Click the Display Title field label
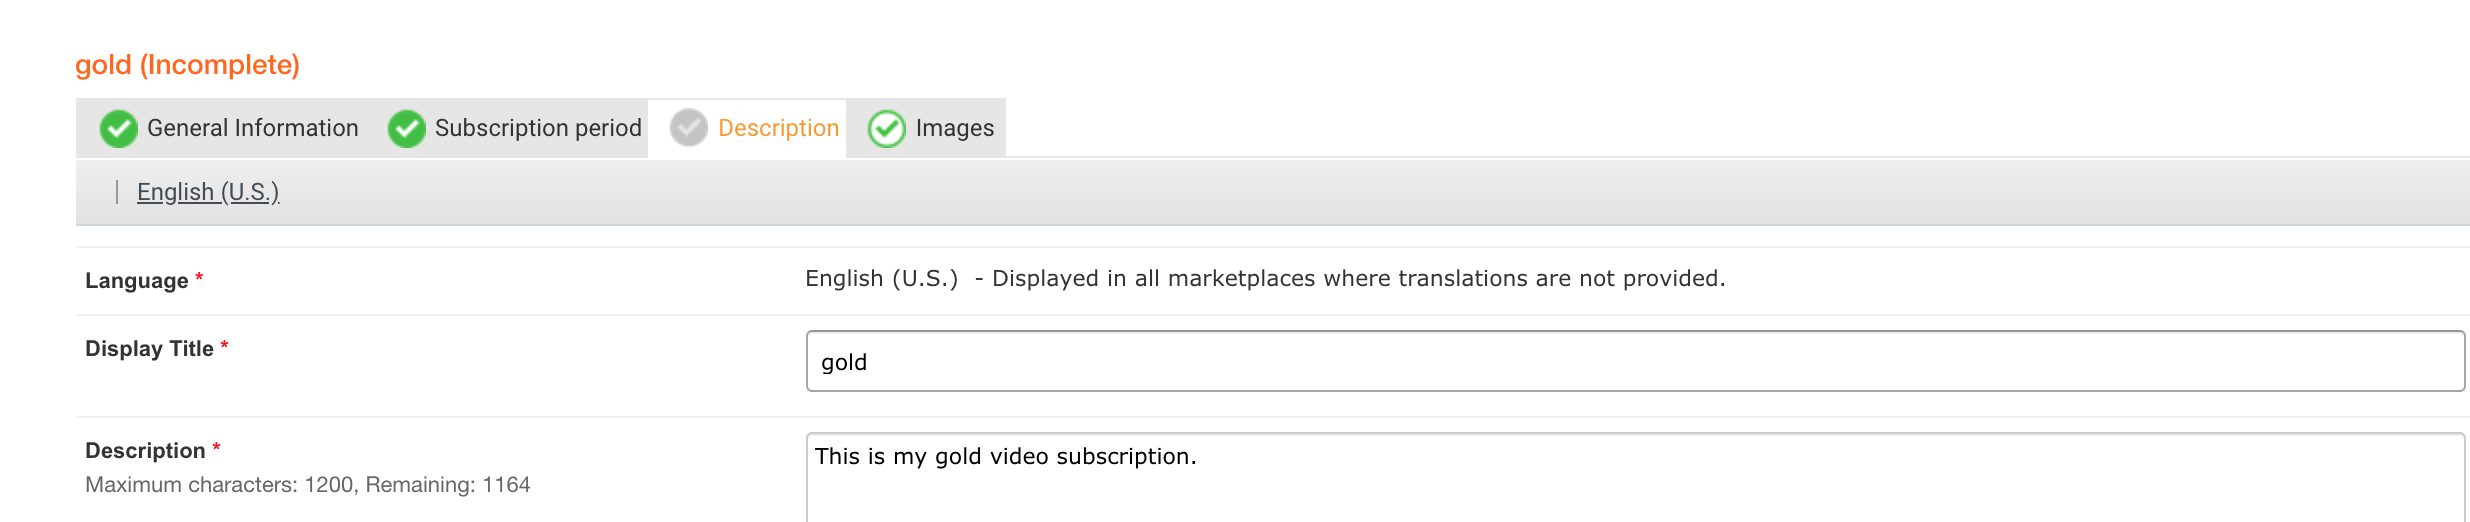 149,349
